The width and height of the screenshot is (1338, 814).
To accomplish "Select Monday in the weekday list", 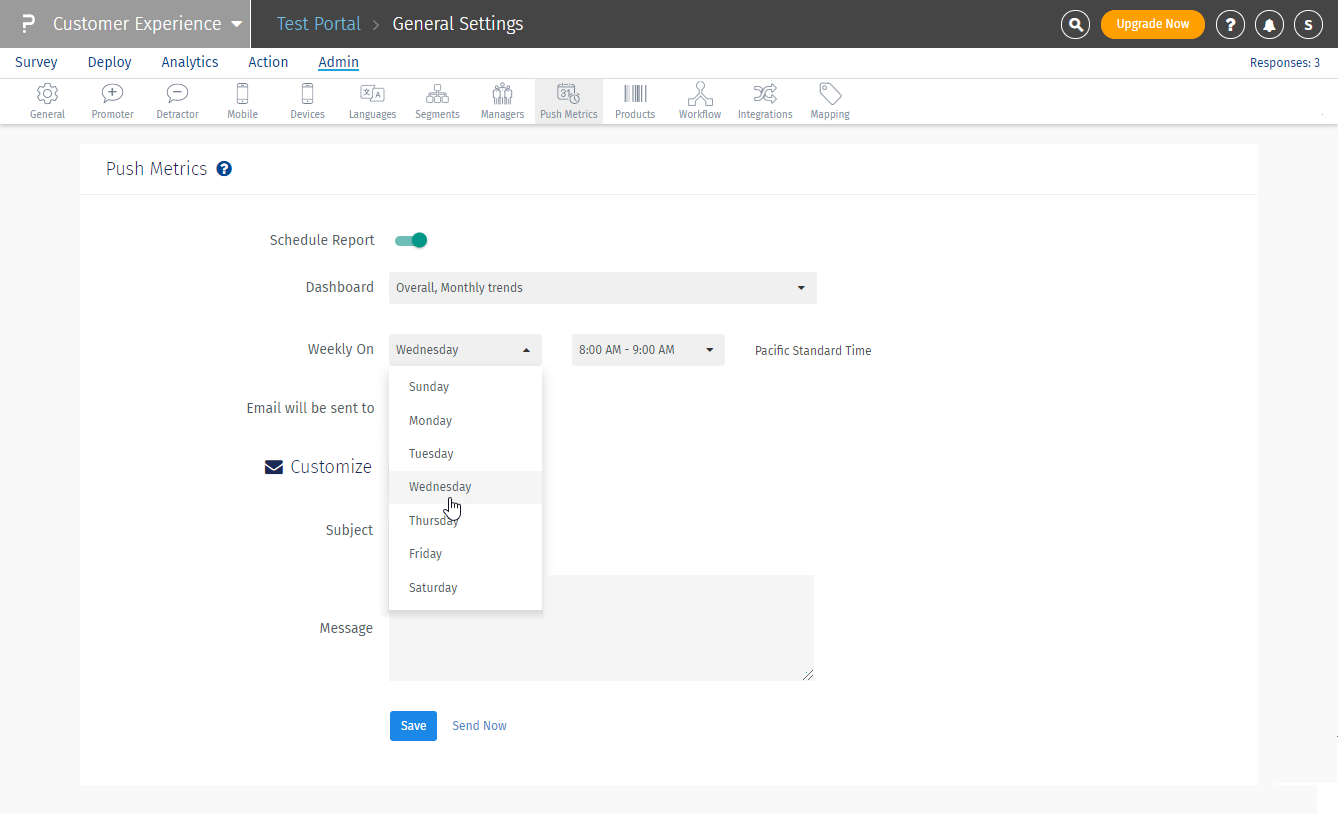I will [x=430, y=421].
